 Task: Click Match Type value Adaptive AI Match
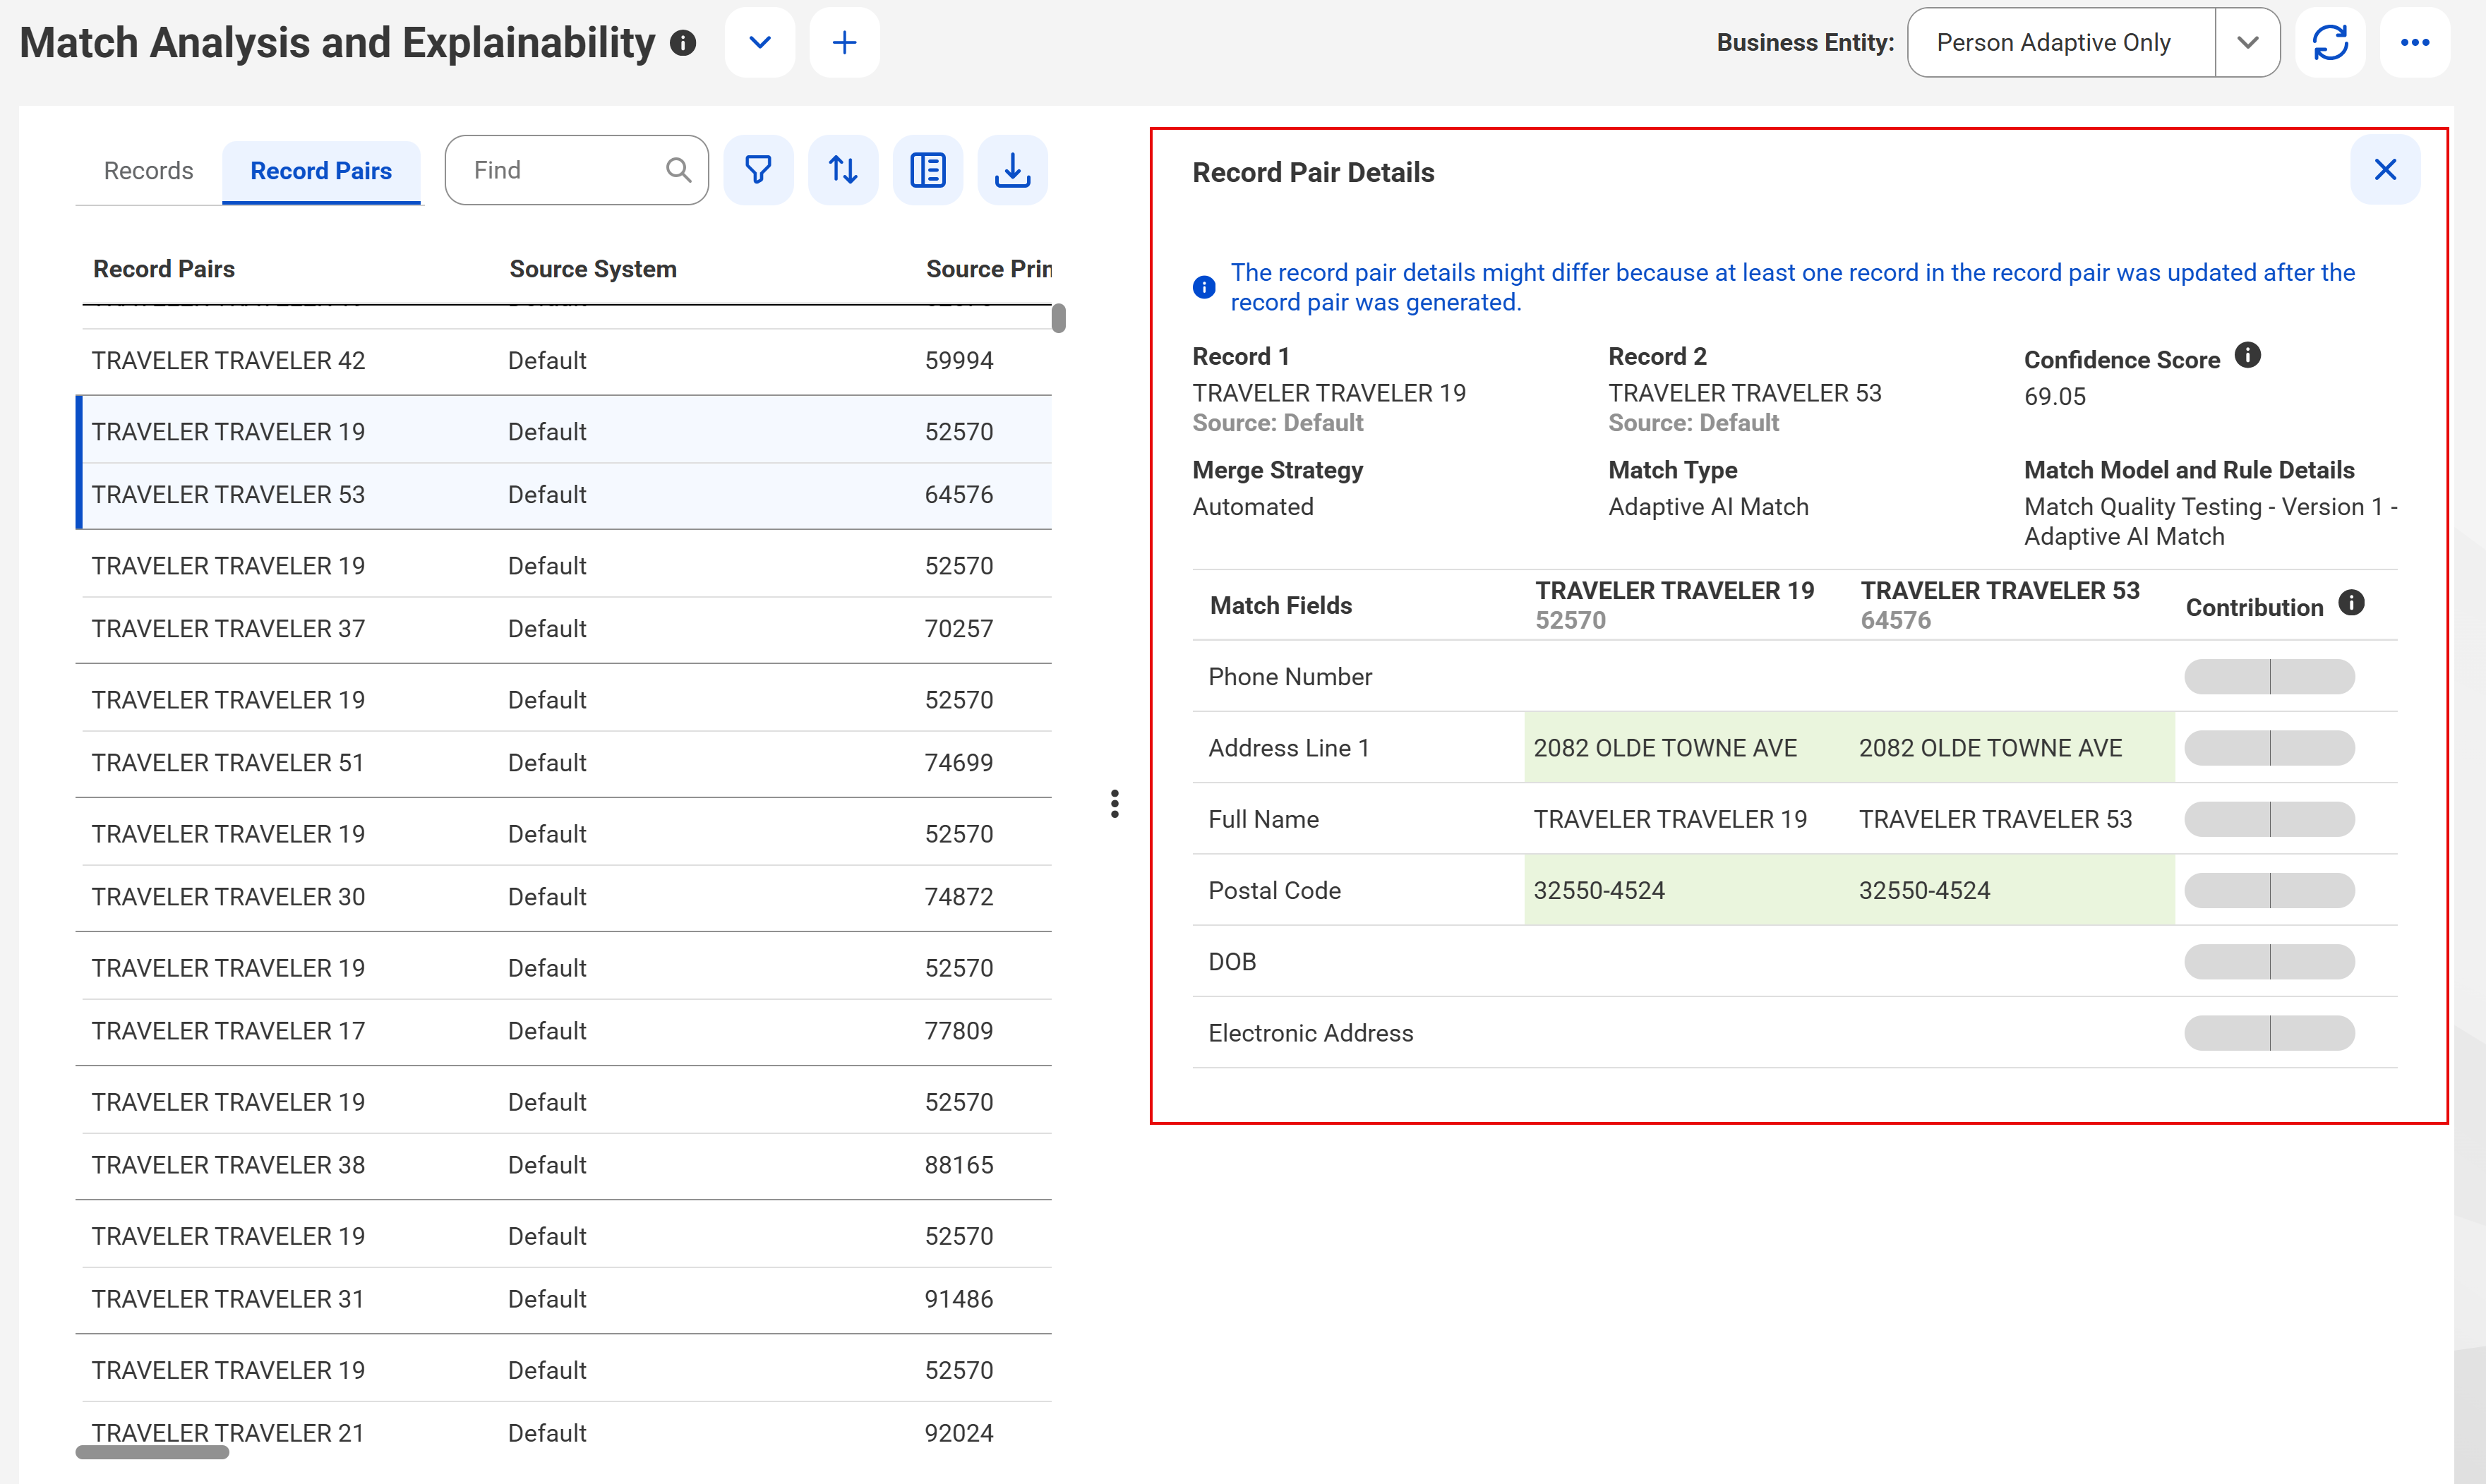tap(1708, 507)
